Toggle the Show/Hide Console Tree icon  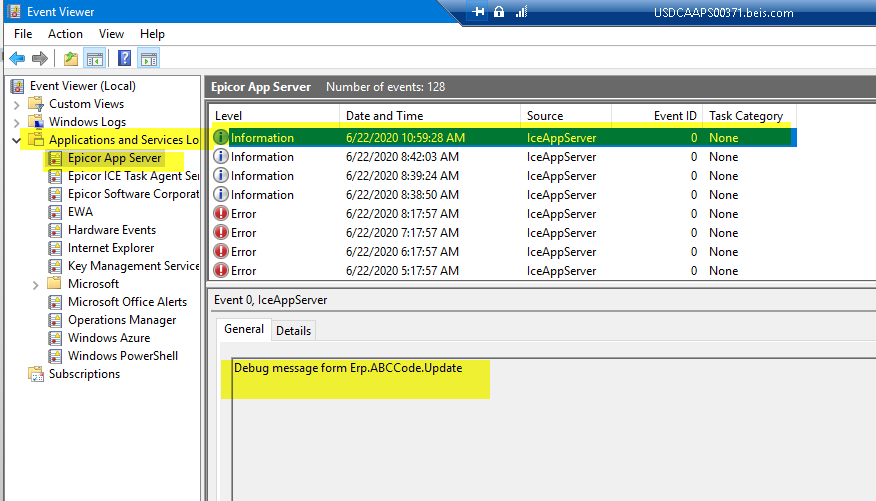tap(94, 58)
